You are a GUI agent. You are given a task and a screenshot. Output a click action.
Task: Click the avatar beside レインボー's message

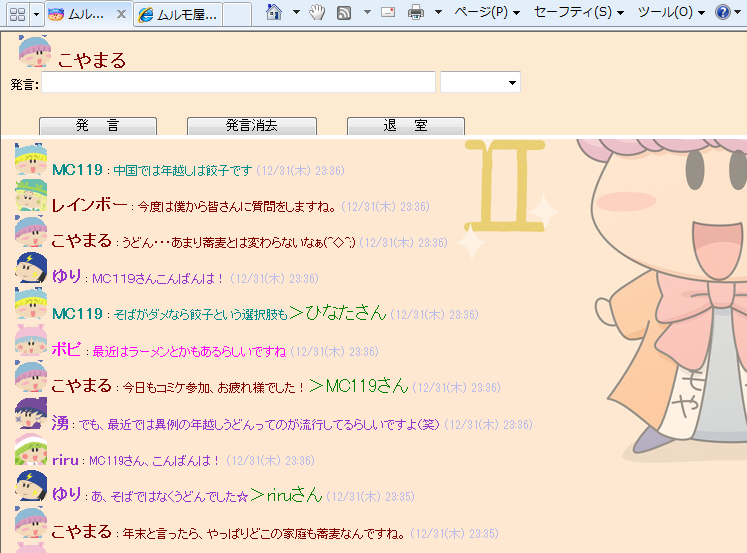pyautogui.click(x=31, y=204)
